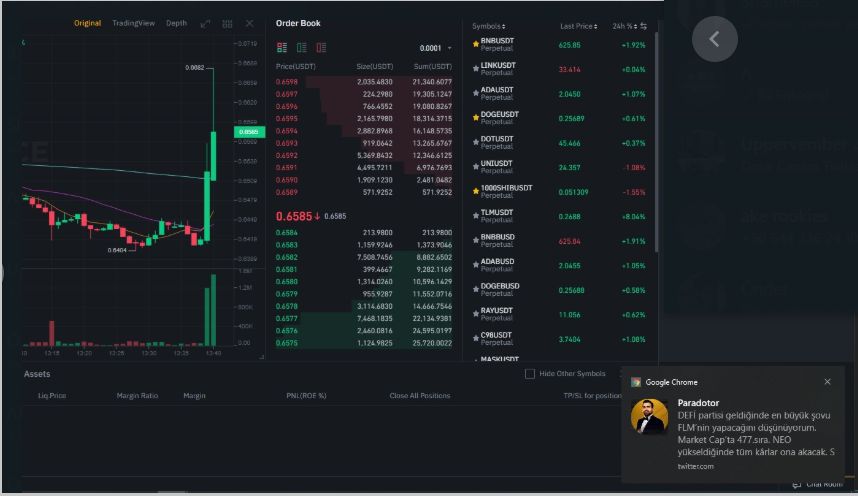The width and height of the screenshot is (858, 496).
Task: Click ask price 0.6598 in order book
Action: click(x=287, y=82)
